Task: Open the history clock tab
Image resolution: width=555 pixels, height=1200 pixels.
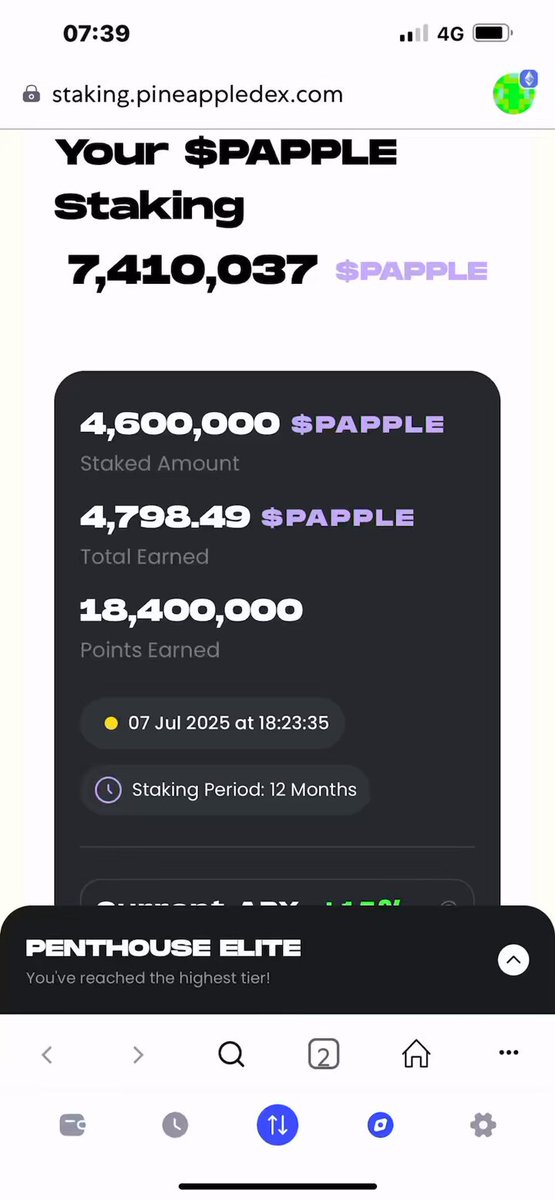Action: pos(175,1125)
